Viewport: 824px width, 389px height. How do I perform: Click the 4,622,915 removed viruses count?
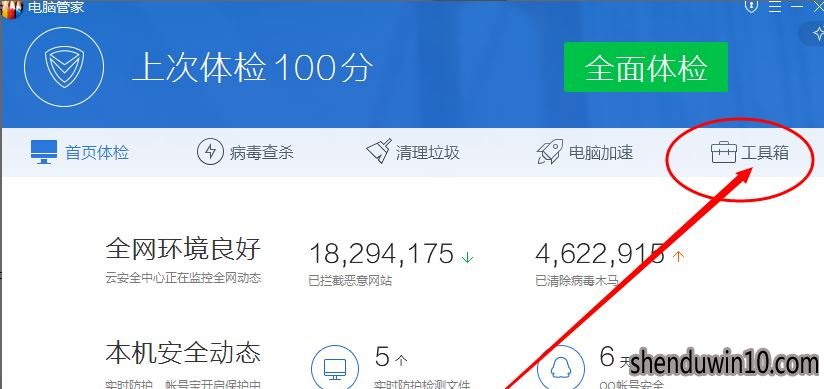[600, 253]
